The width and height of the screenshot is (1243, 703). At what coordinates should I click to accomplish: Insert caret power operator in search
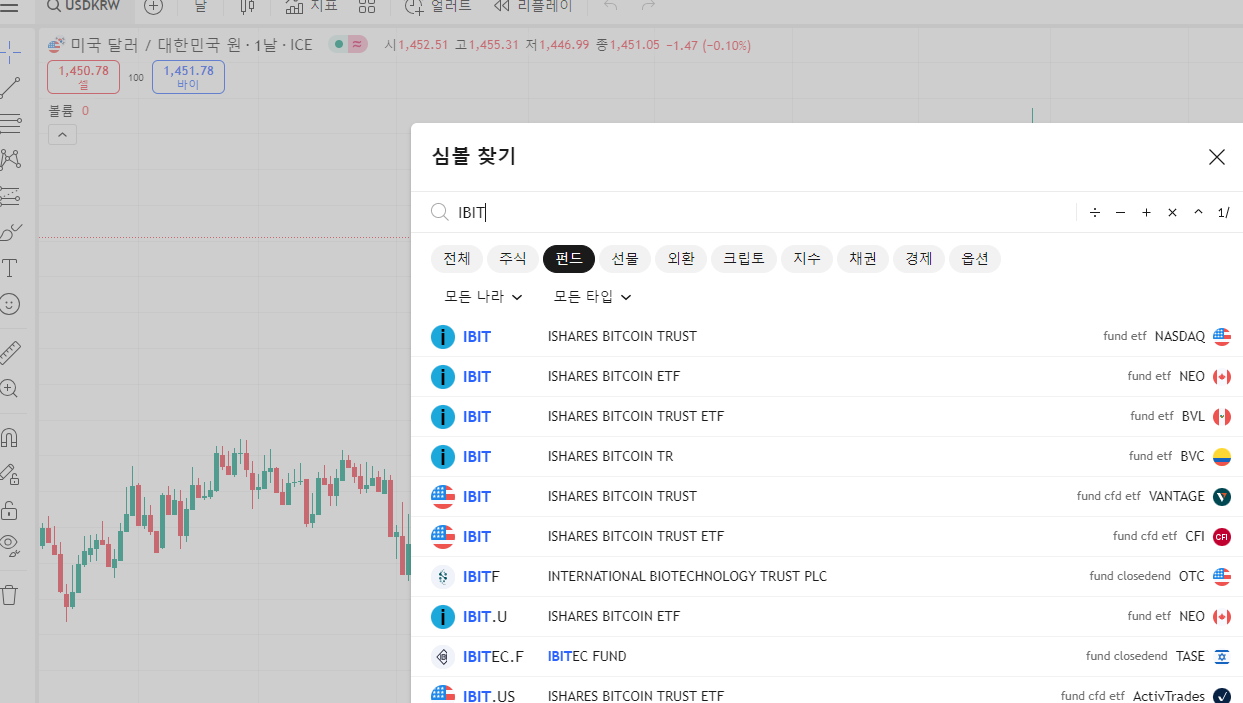1198,212
